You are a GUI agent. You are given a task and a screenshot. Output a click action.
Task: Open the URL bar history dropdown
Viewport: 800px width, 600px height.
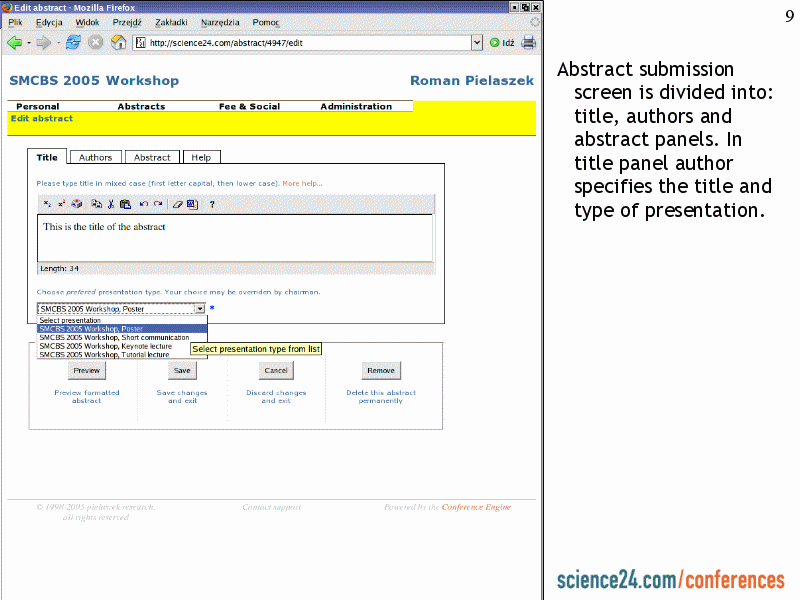coord(477,43)
